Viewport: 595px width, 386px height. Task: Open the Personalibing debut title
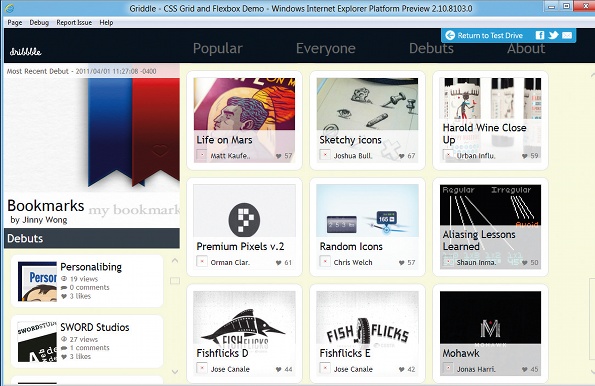[x=91, y=267]
